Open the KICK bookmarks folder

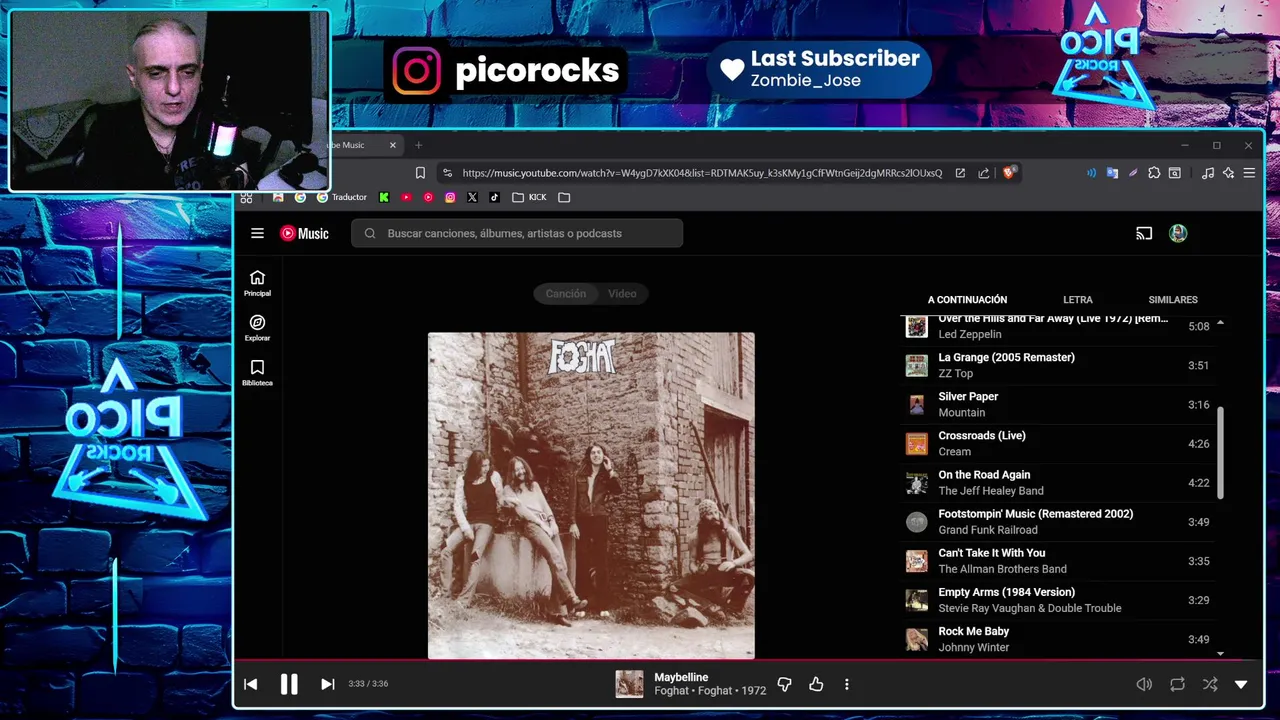pyautogui.click(x=529, y=197)
